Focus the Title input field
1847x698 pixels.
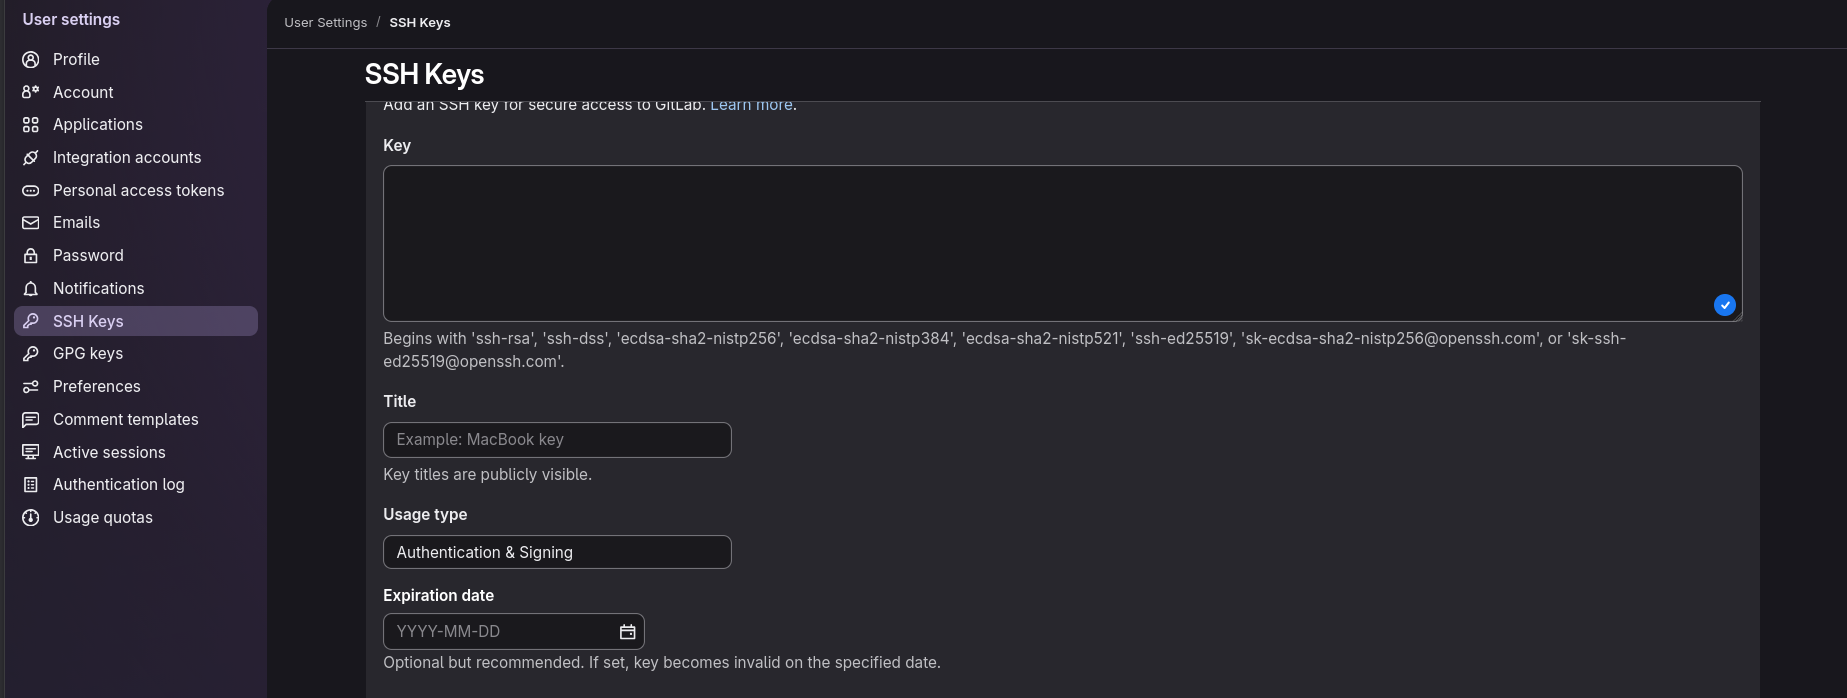click(557, 440)
